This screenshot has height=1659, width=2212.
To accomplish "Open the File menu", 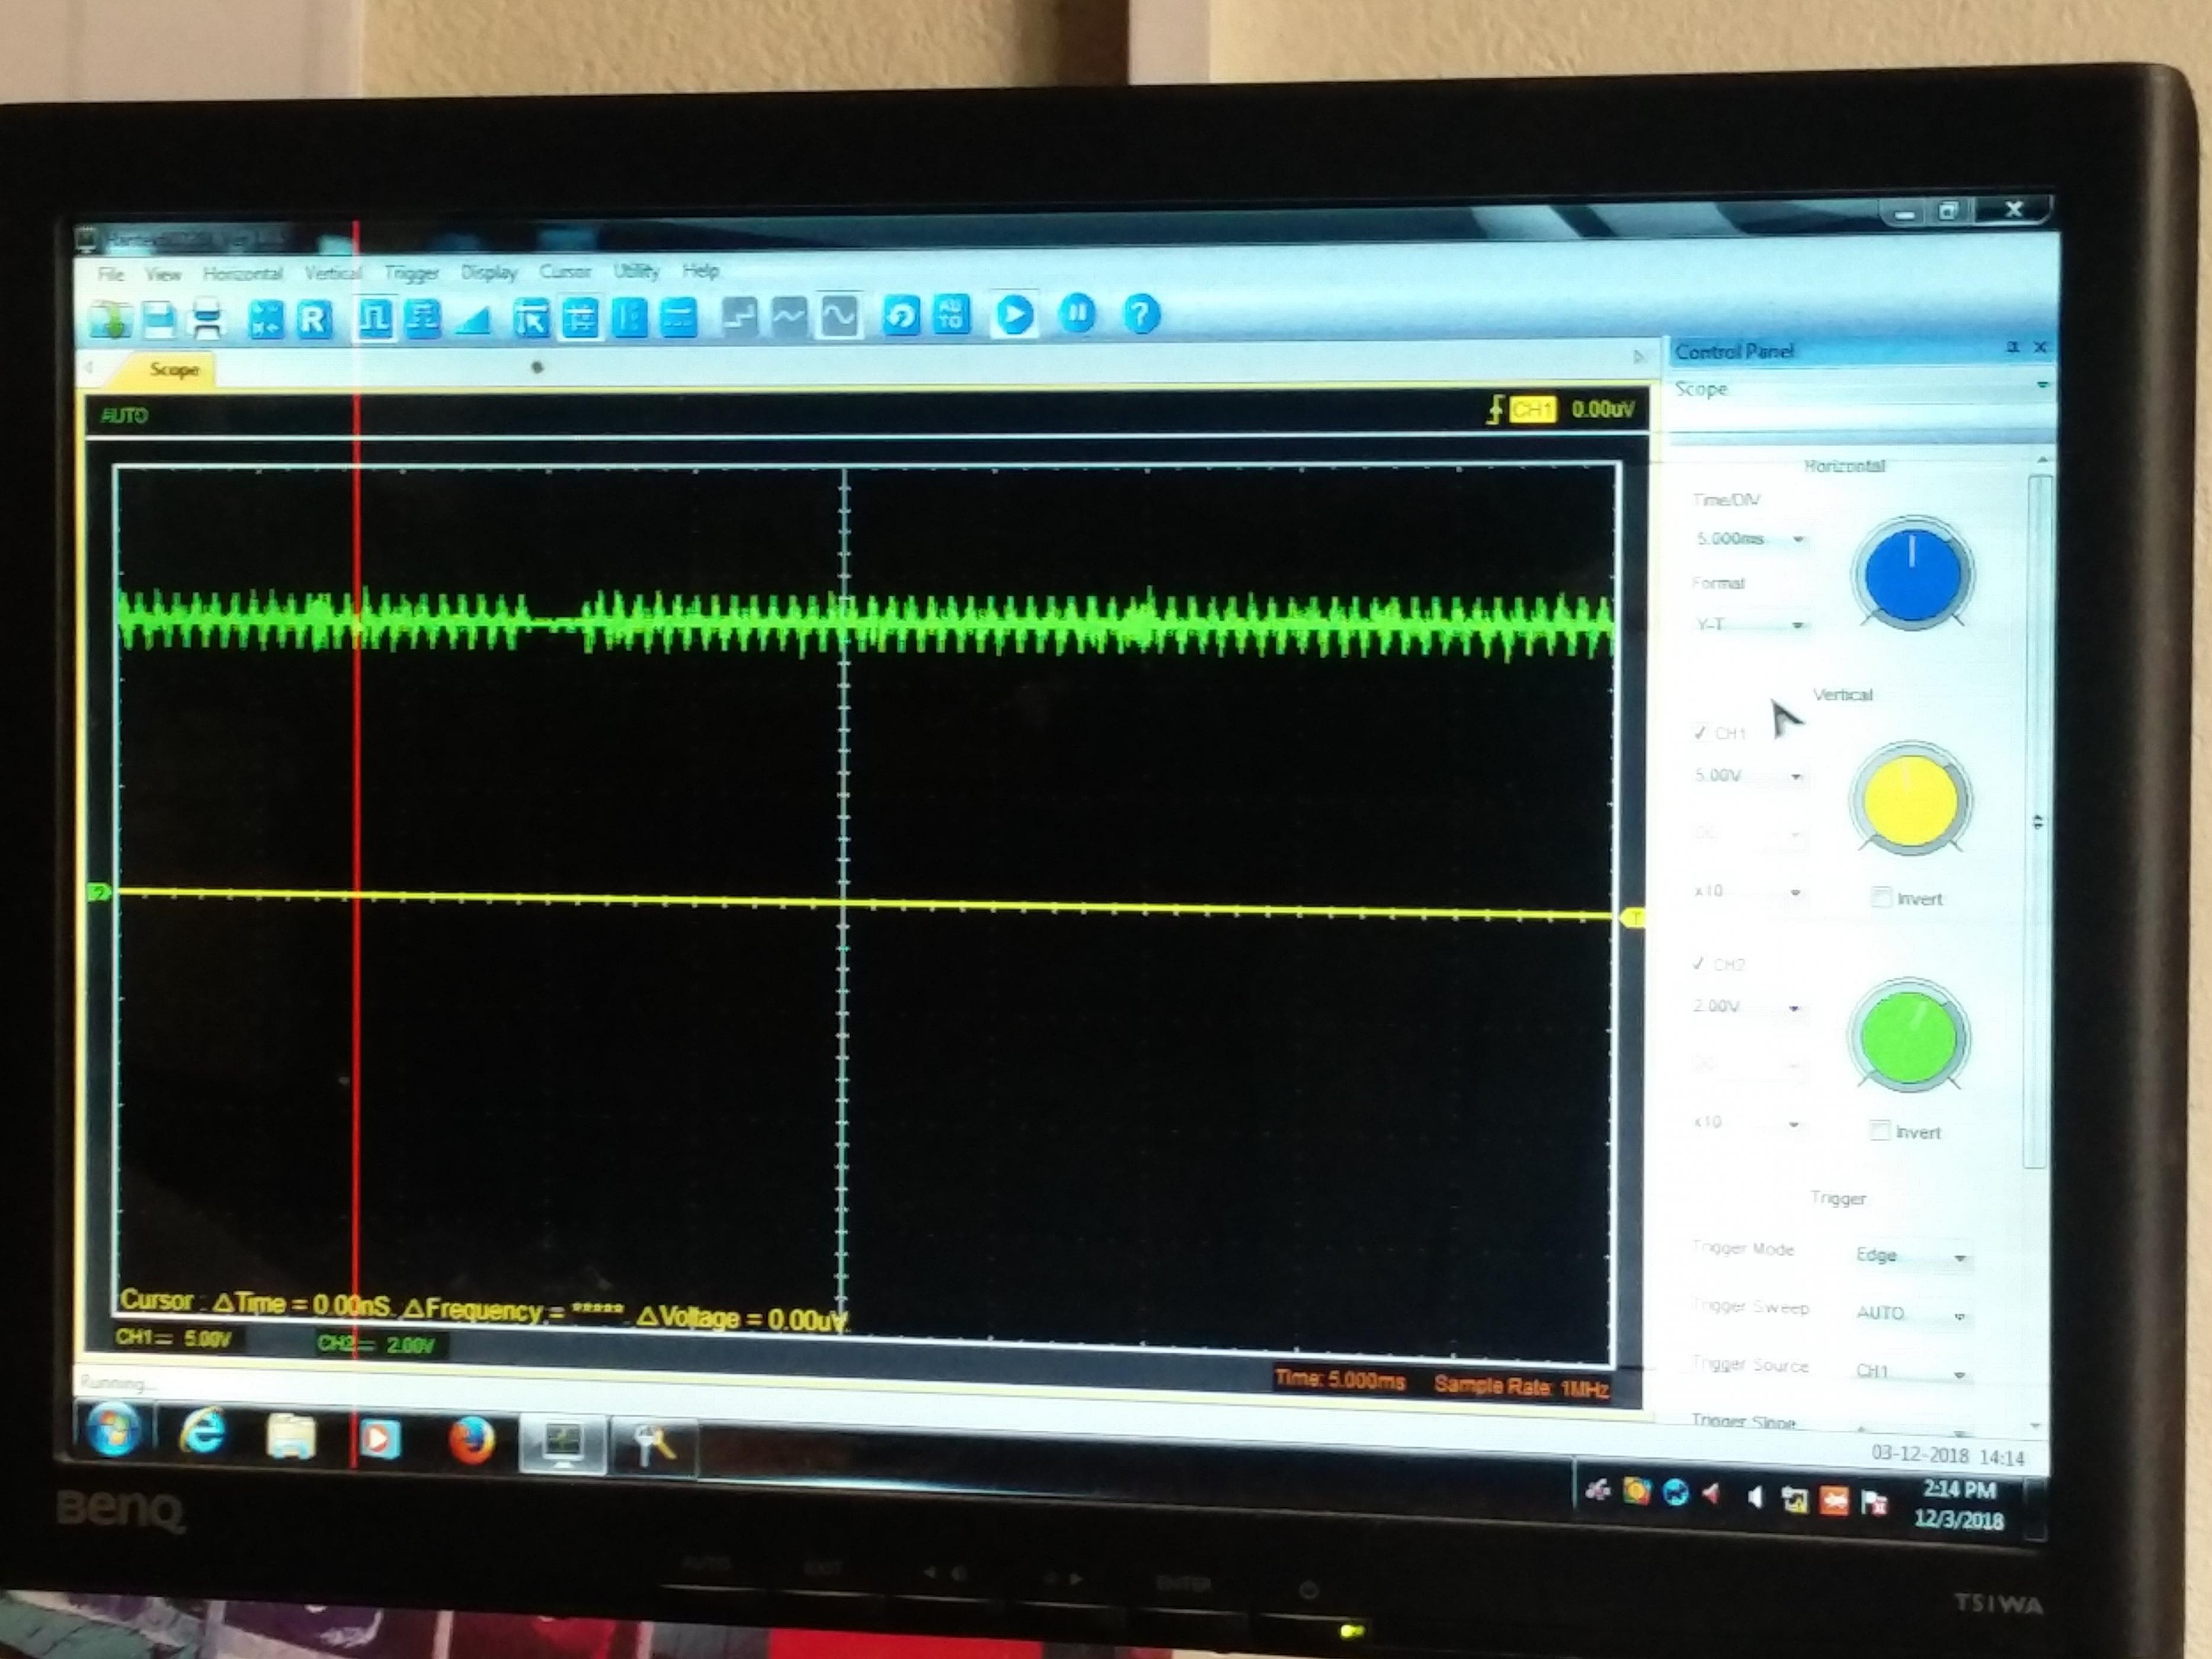I will tap(110, 274).
